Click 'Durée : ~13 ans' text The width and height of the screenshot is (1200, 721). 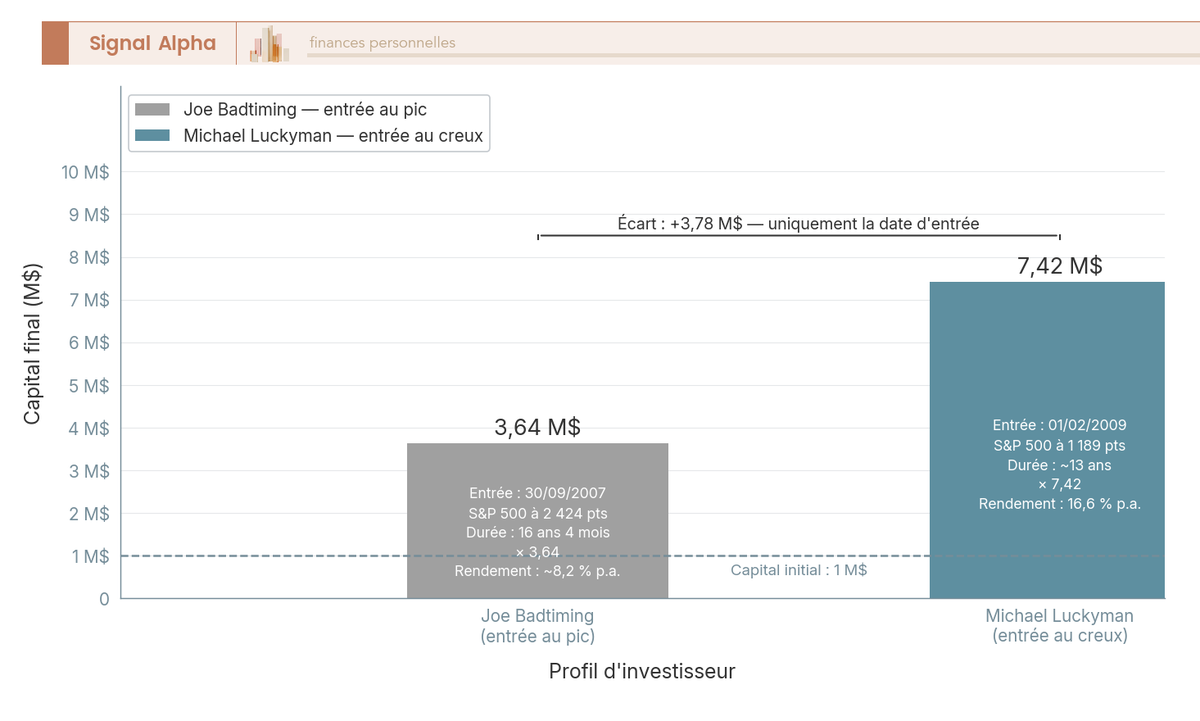tap(1060, 465)
